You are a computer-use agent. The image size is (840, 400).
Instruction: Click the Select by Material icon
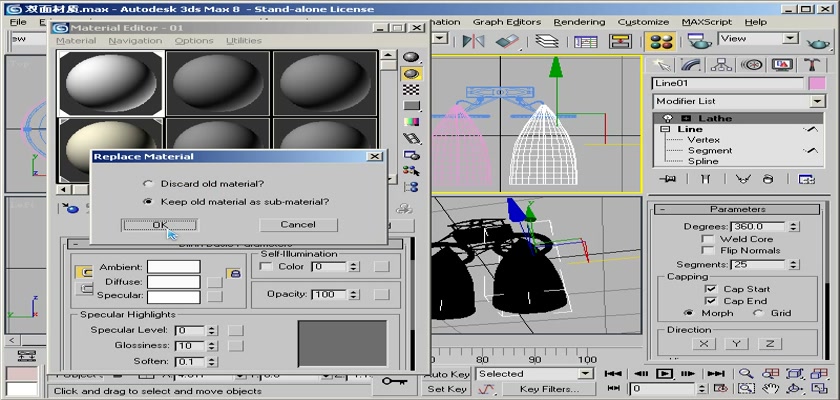(411, 171)
